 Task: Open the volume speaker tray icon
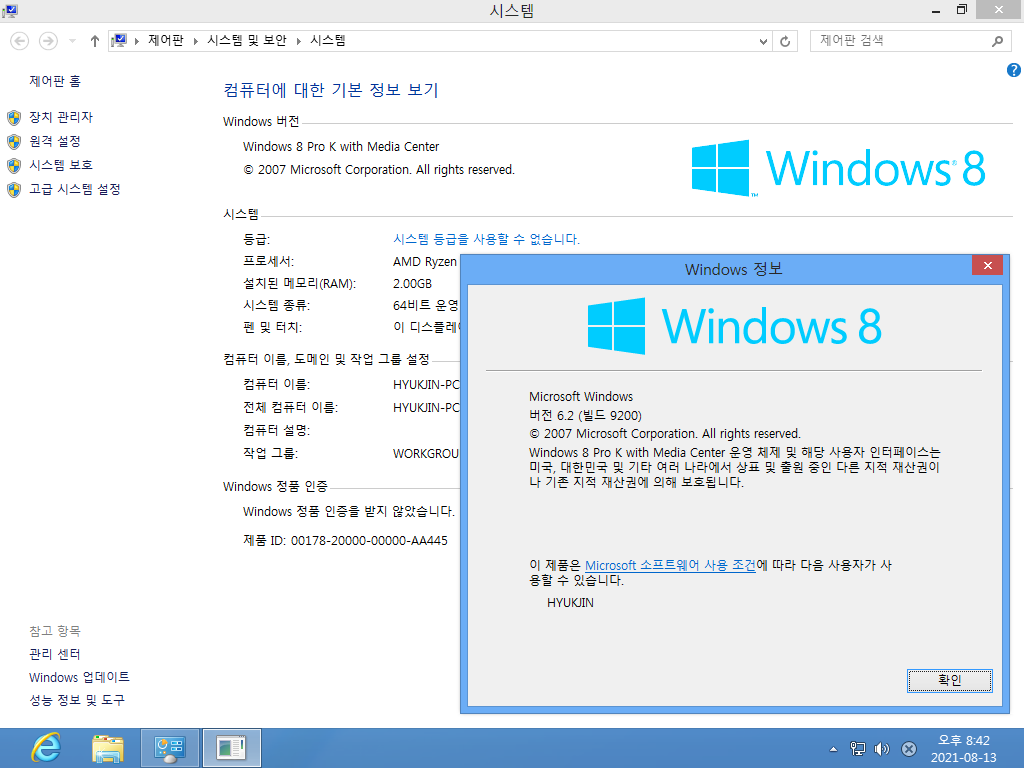(x=882, y=748)
